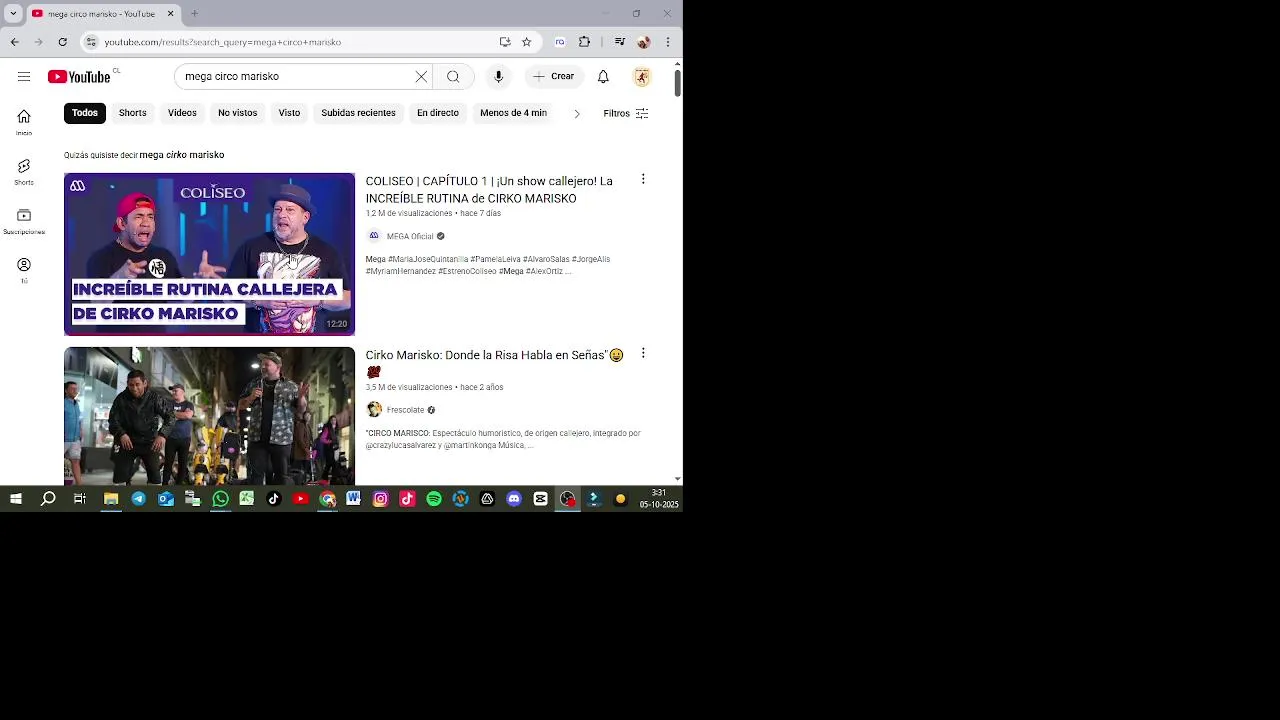The image size is (1280, 720).
Task: Open Discord from the taskbar
Action: click(514, 499)
